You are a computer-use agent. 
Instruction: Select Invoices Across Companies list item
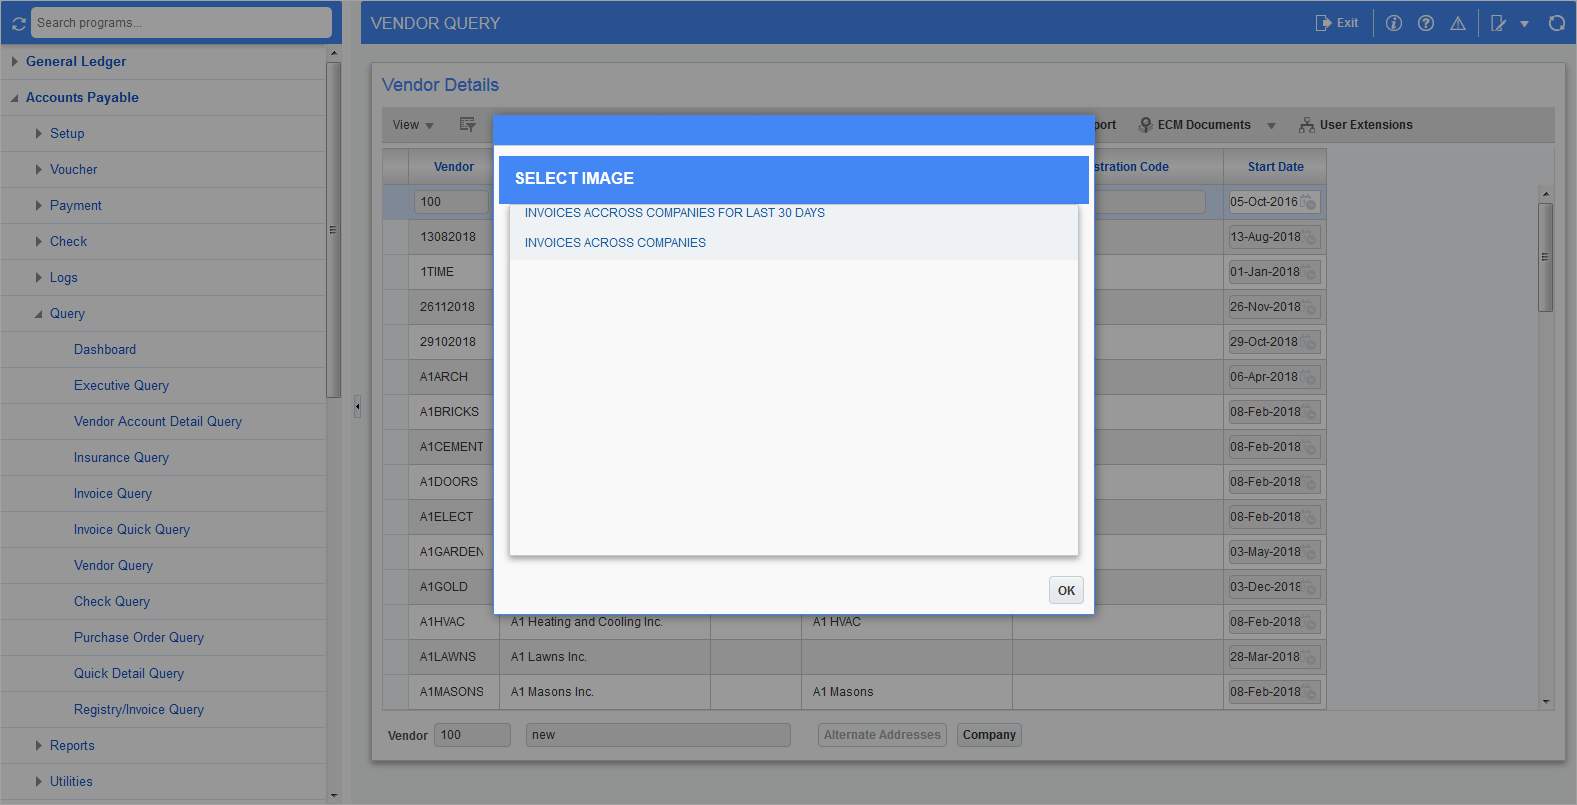[615, 243]
